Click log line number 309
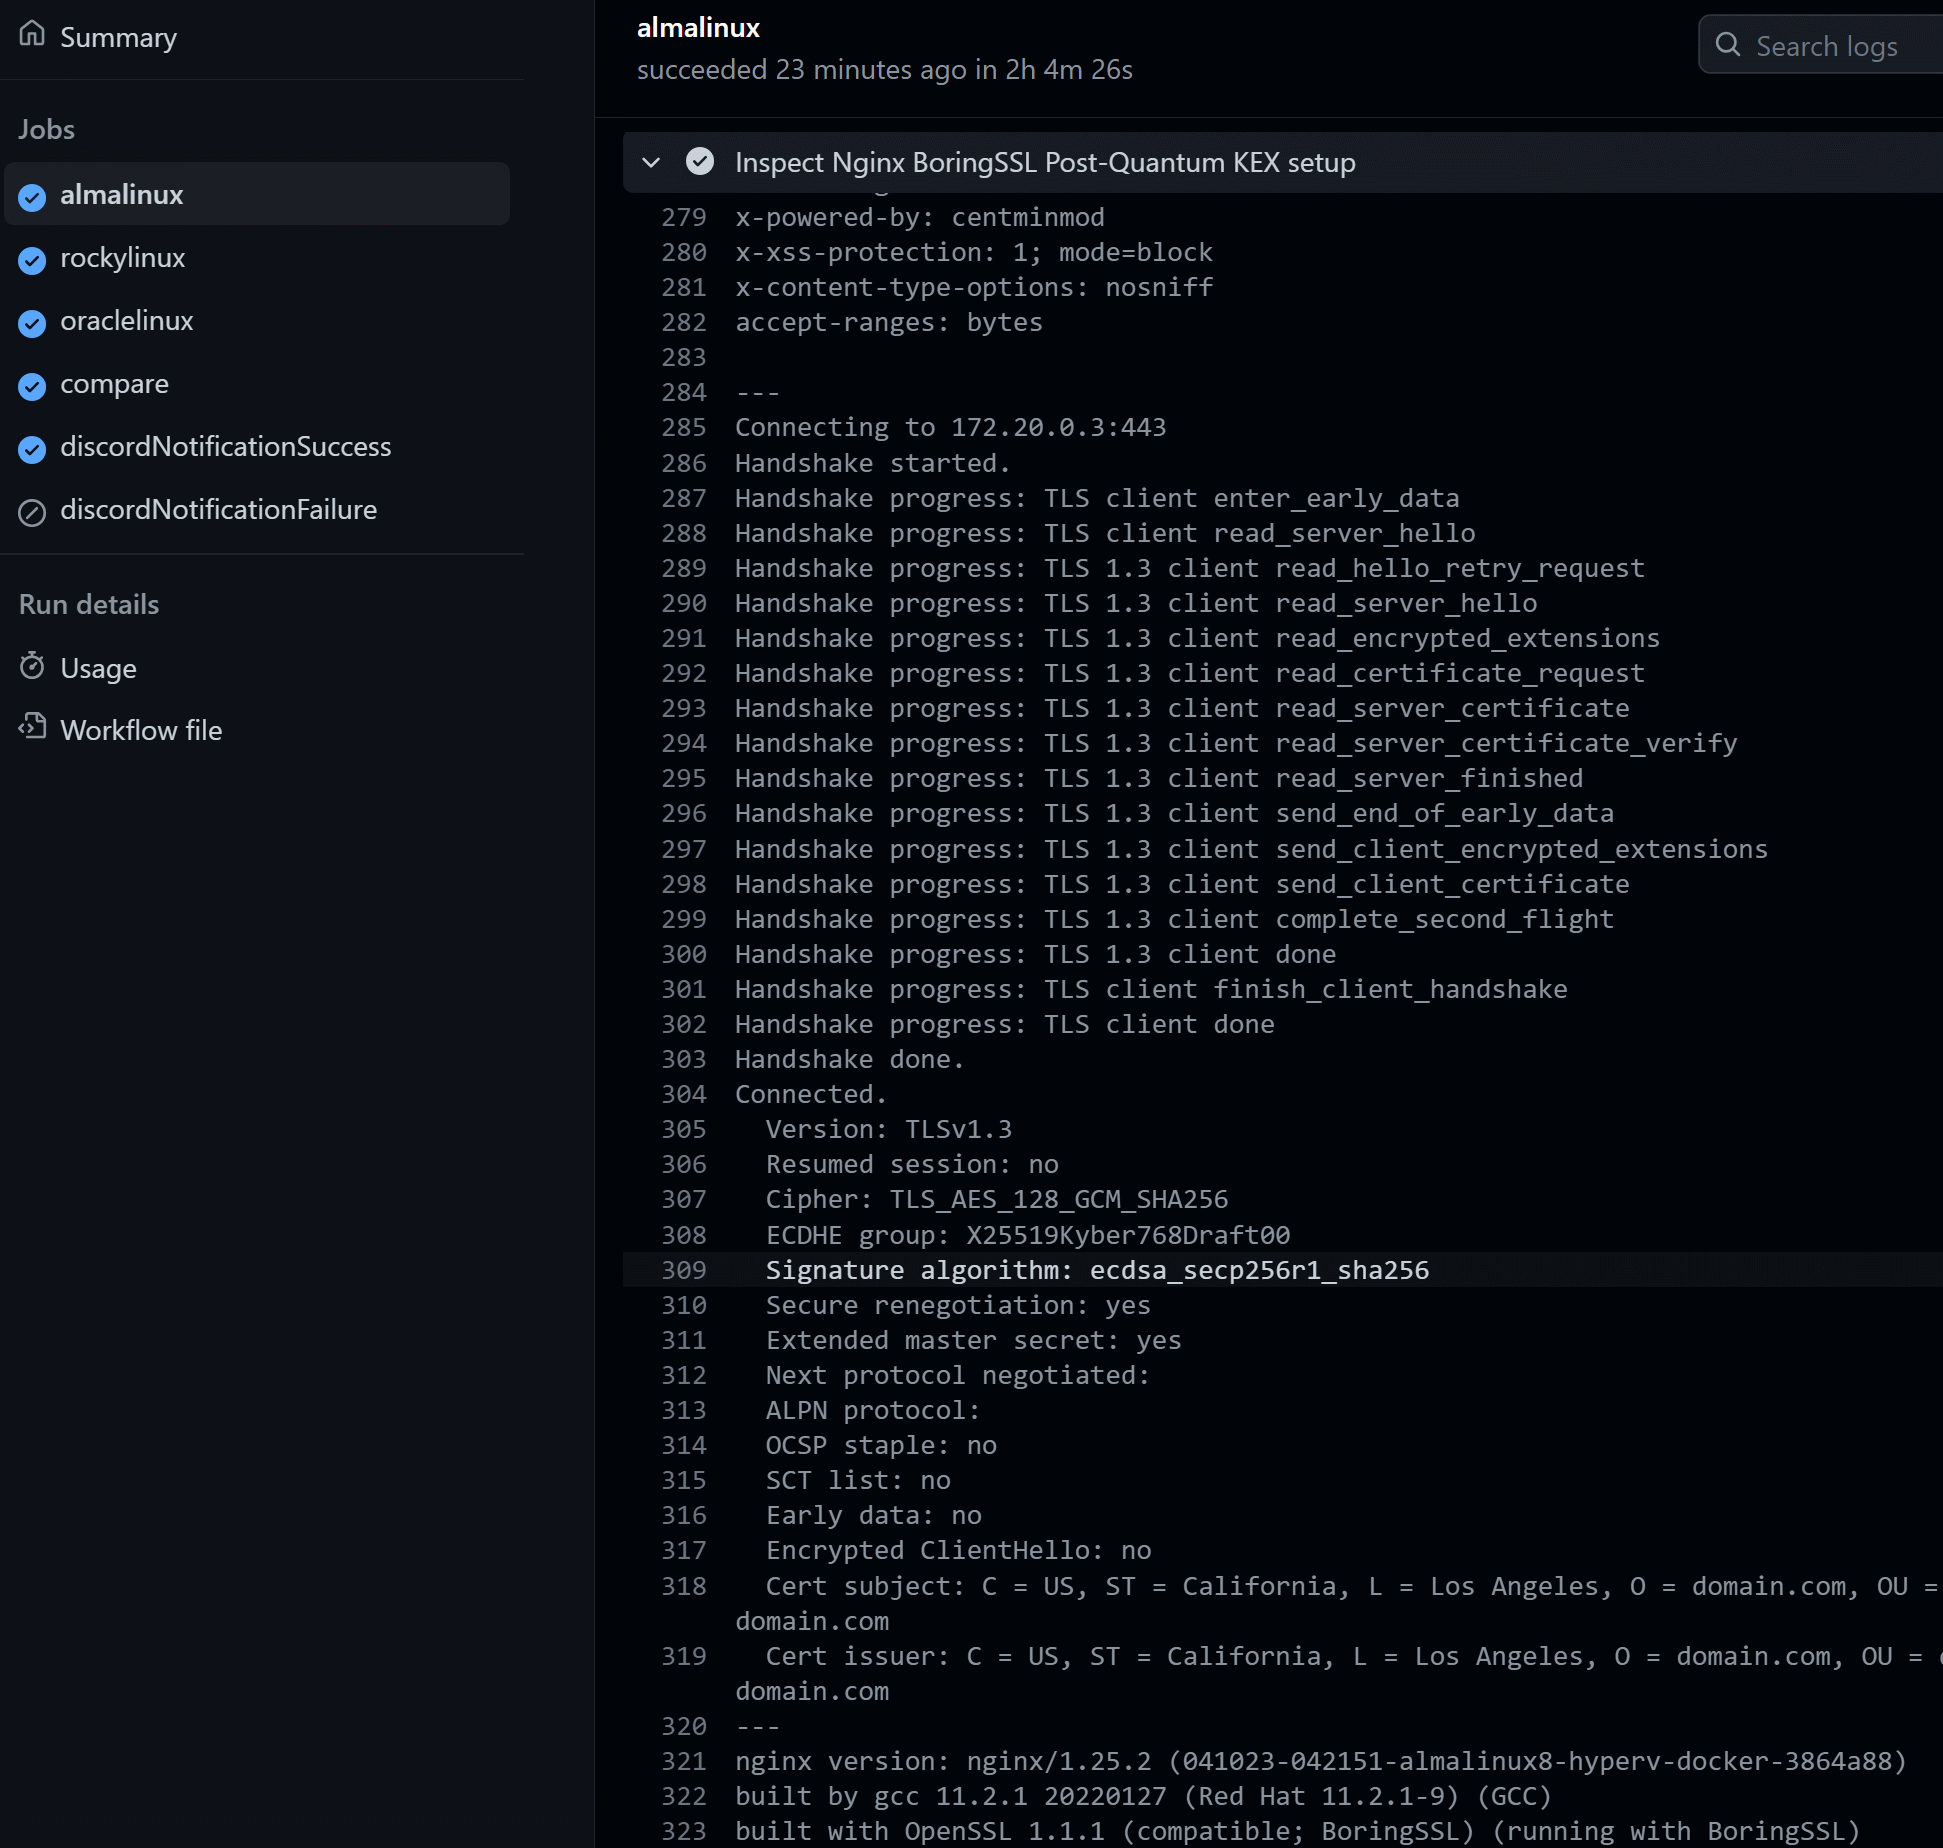This screenshot has height=1848, width=1943. (684, 1270)
